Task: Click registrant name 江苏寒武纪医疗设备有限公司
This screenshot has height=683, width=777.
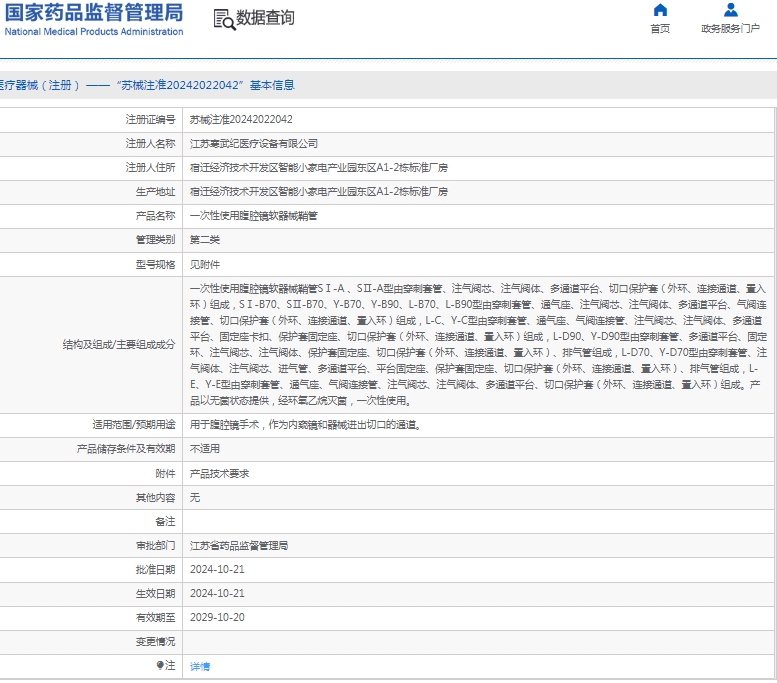Action: [x=254, y=144]
